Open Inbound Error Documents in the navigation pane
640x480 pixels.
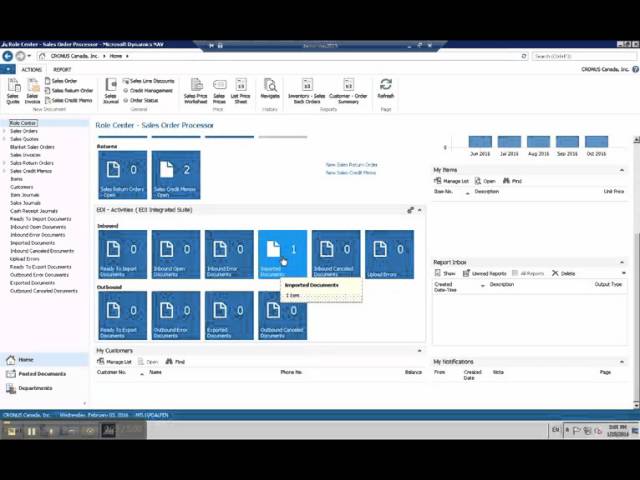coord(38,235)
